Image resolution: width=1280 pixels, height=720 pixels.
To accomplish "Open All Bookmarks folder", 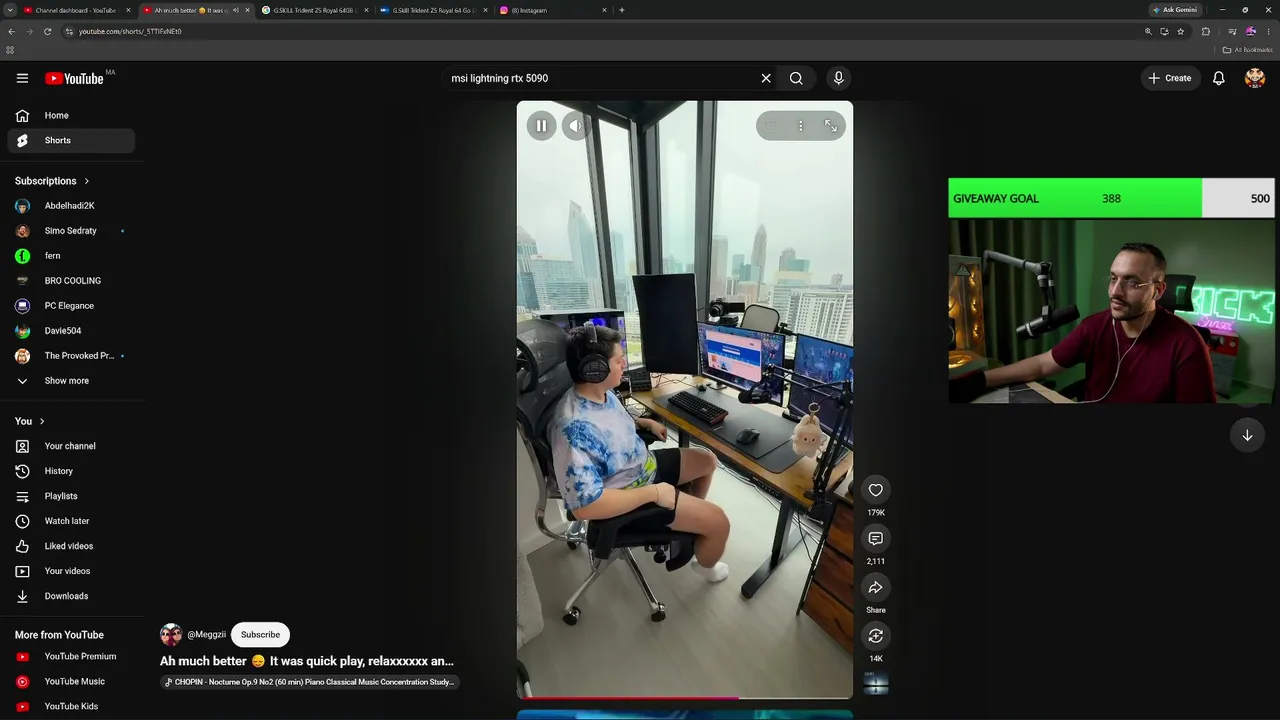I will pos(1247,49).
